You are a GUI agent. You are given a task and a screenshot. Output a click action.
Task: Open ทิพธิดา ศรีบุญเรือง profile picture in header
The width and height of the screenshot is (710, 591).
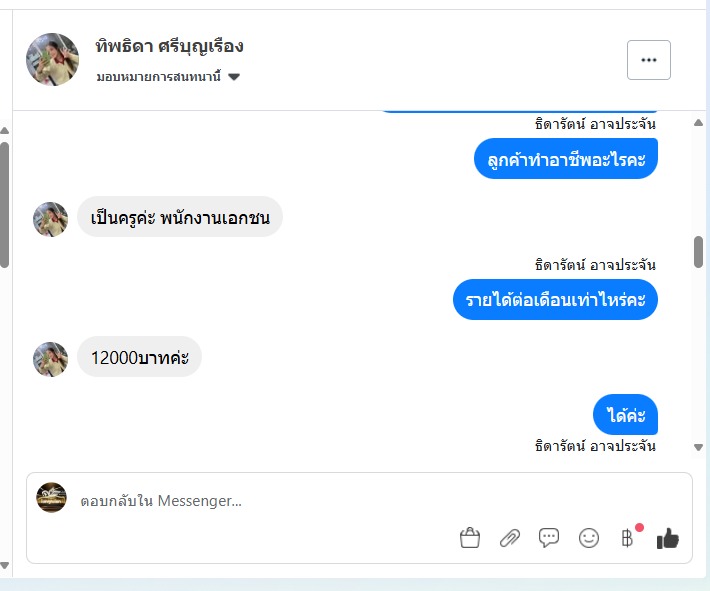click(x=53, y=59)
